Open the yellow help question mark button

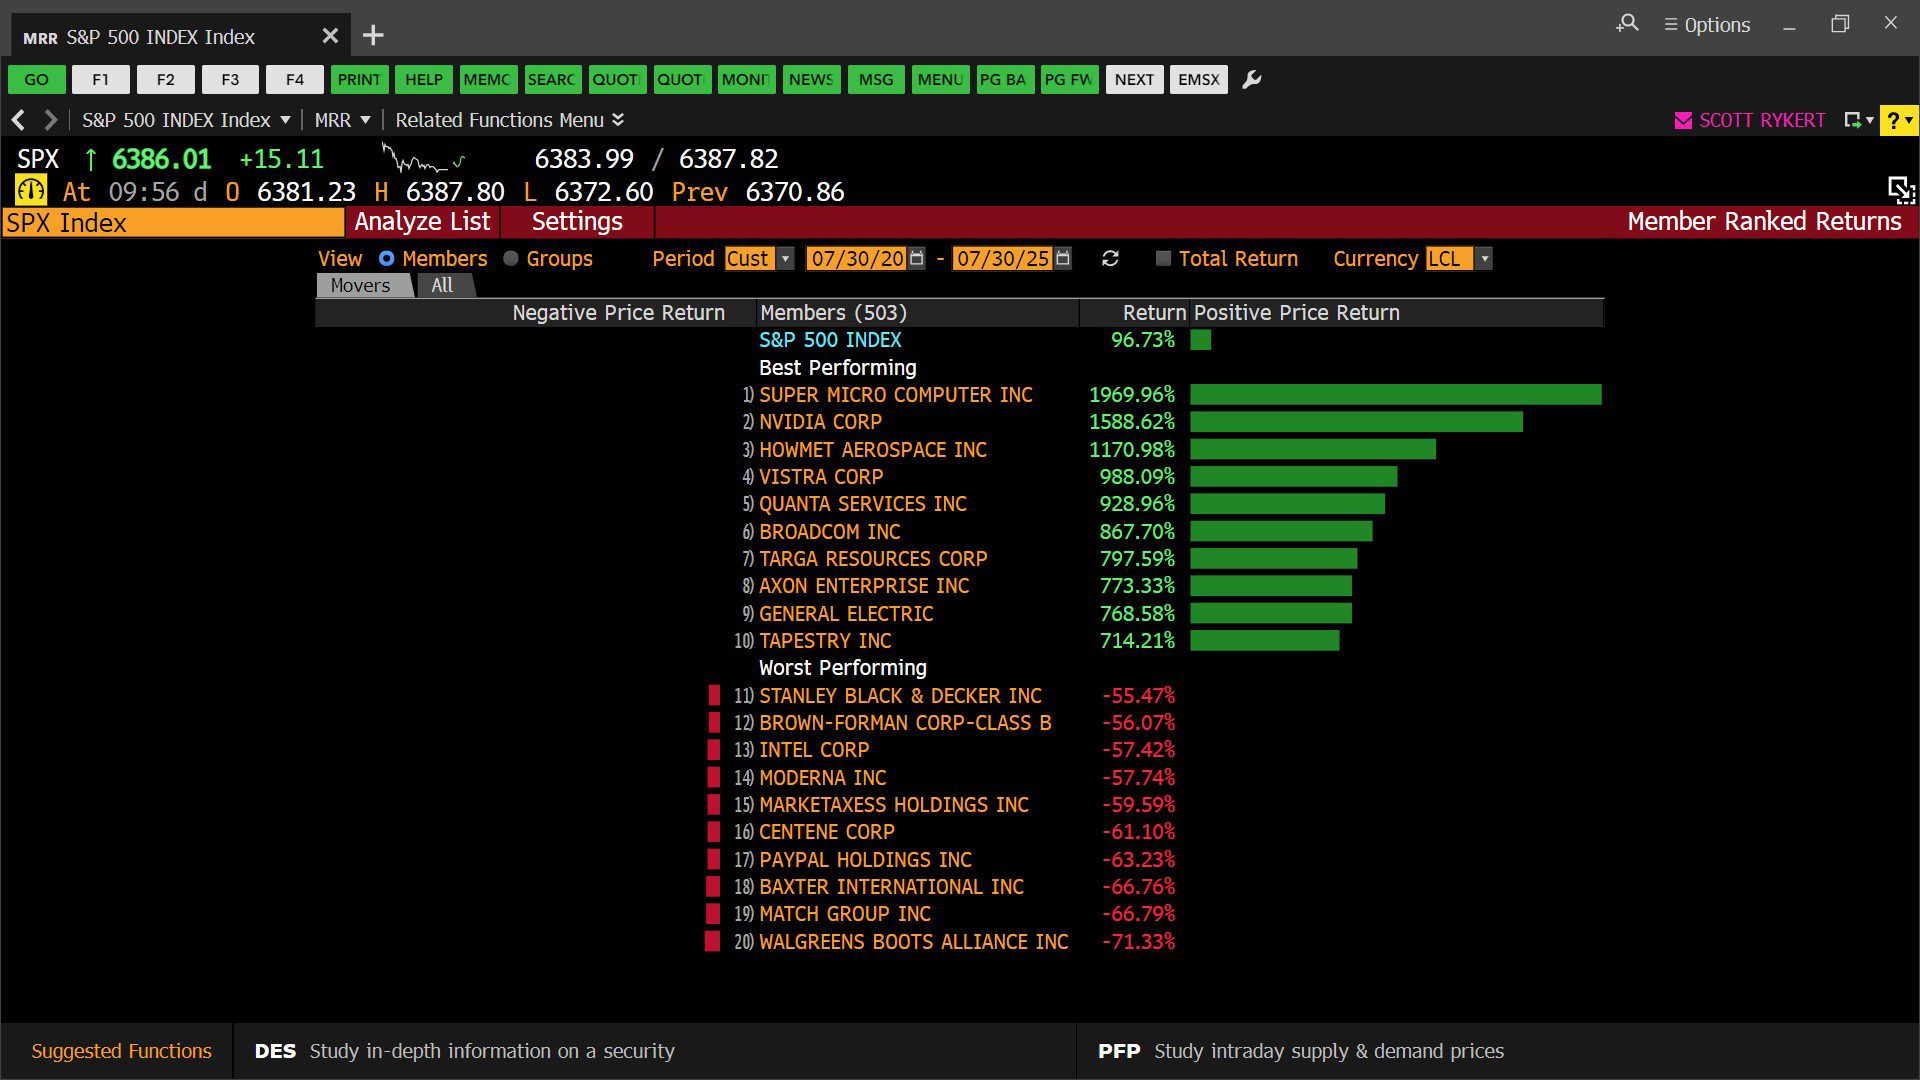point(1892,120)
